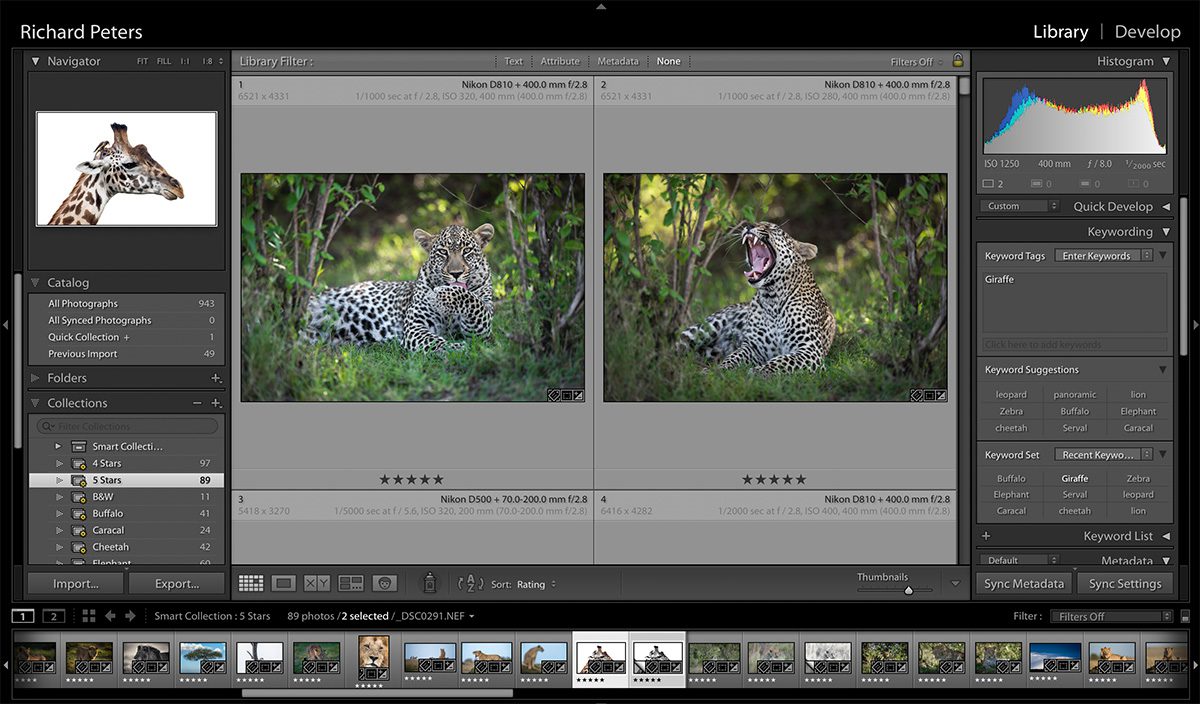Select None in Library Filter

click(x=668, y=62)
